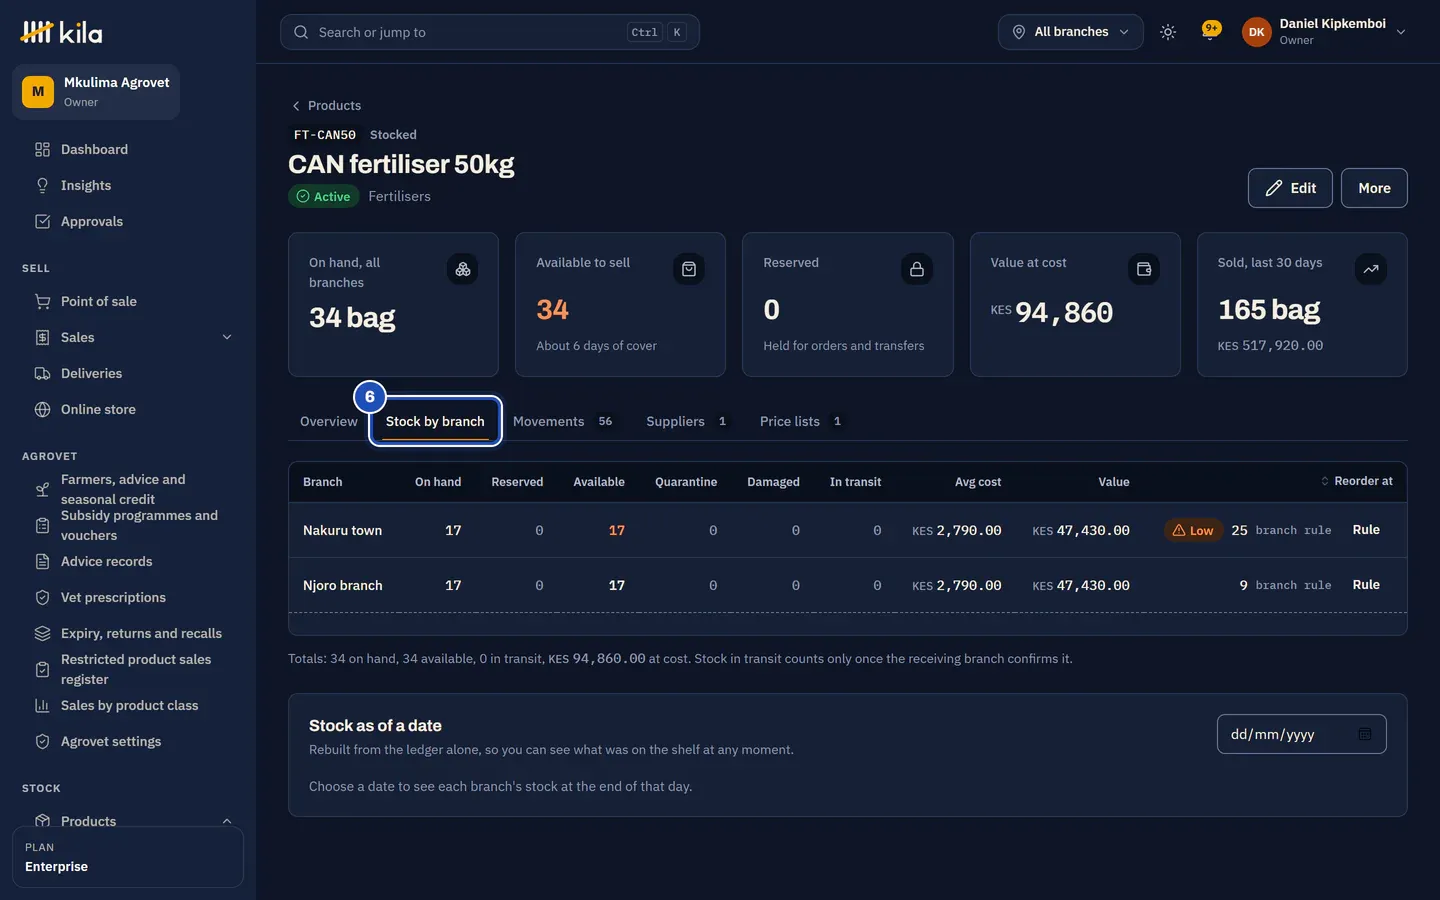Switch to the Overview tab
Viewport: 1440px width, 900px height.
[328, 422]
